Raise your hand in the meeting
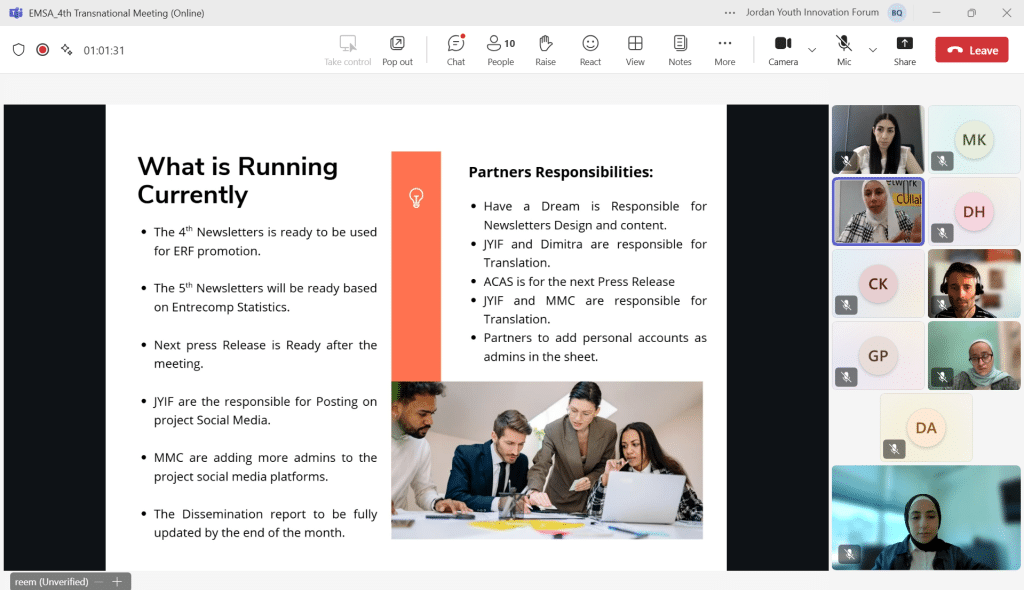 [x=545, y=50]
